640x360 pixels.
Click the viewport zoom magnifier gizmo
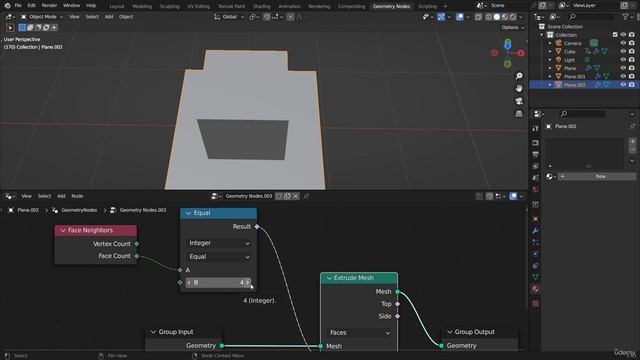(519, 76)
